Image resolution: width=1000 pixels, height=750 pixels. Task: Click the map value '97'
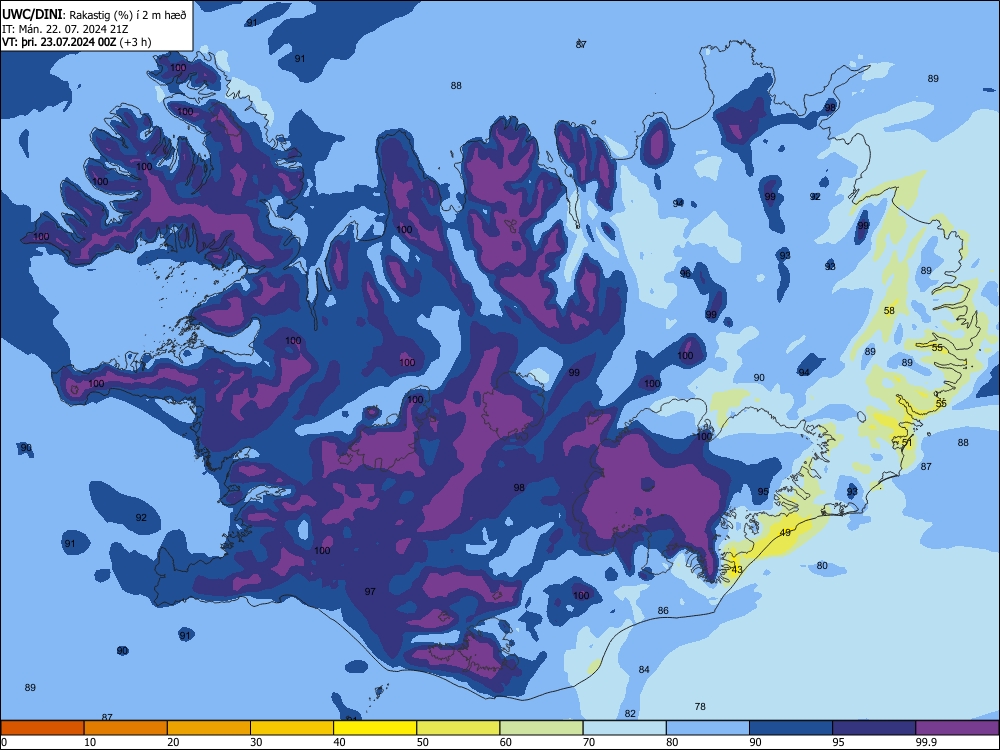(x=370, y=592)
